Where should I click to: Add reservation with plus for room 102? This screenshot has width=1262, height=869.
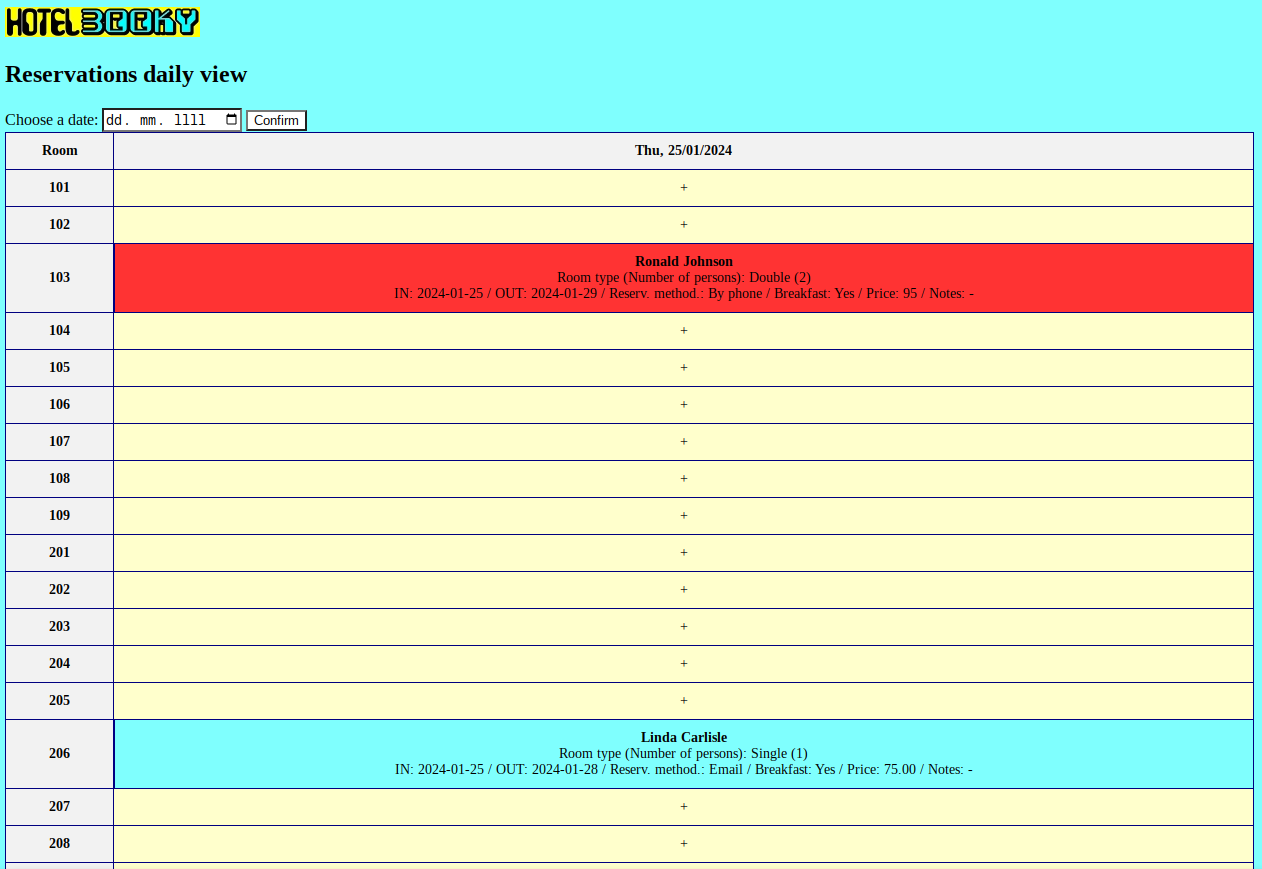coord(683,225)
